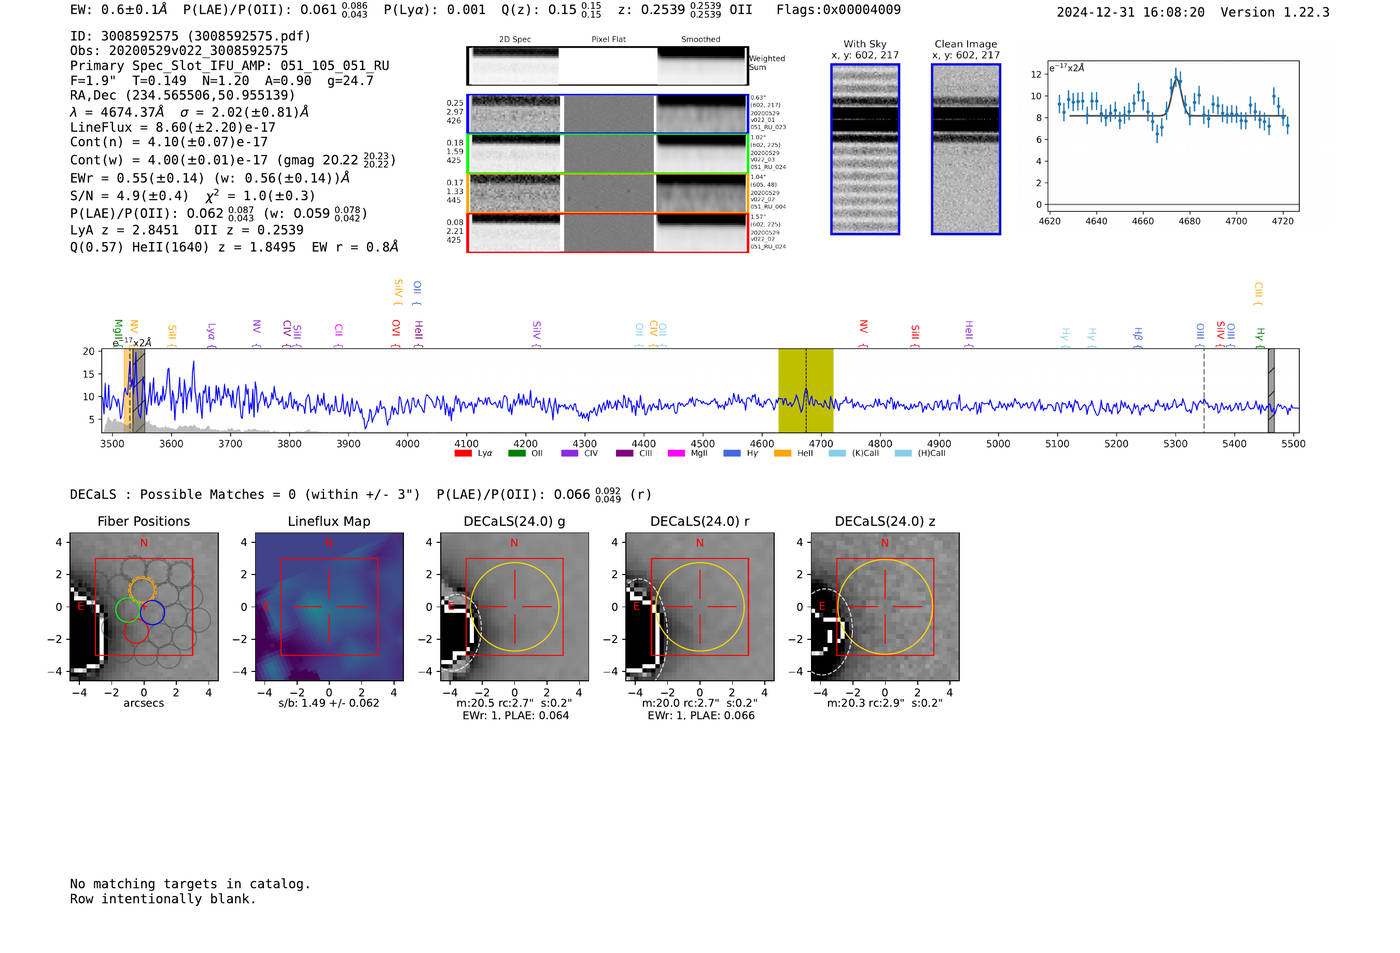Select the green-bordered fiber 2D spectrum row

(607, 154)
